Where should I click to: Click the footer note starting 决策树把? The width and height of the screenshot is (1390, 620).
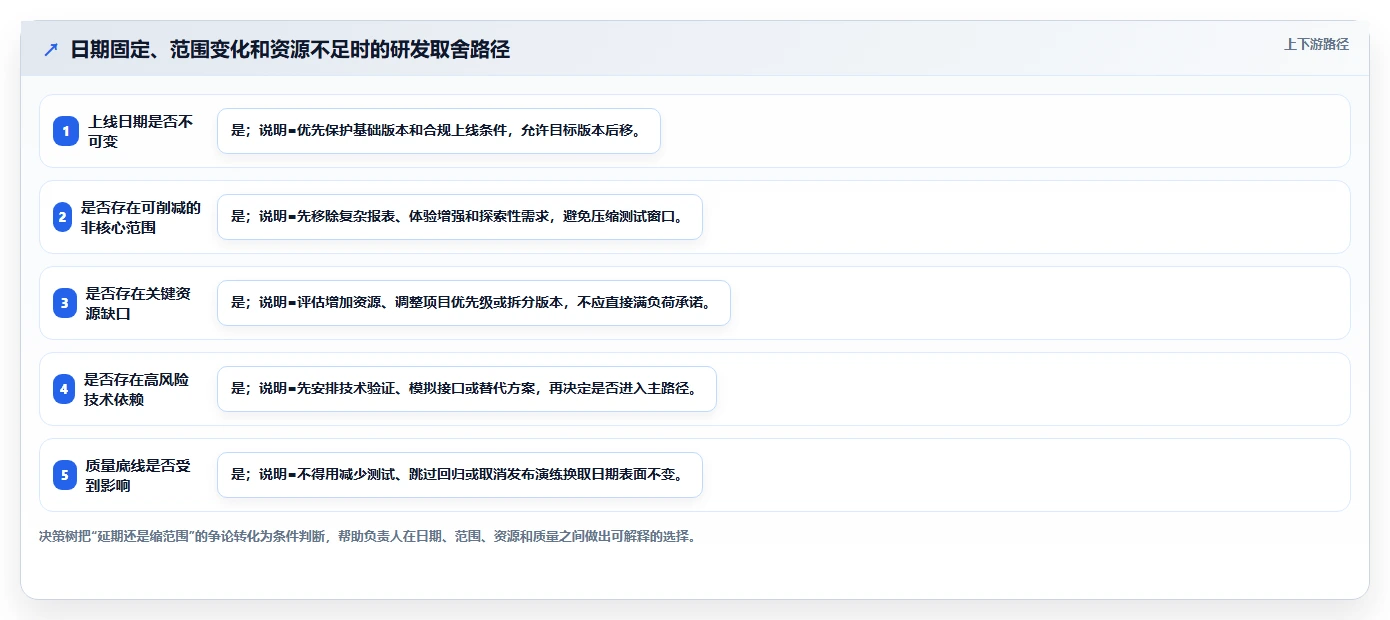tap(367, 536)
